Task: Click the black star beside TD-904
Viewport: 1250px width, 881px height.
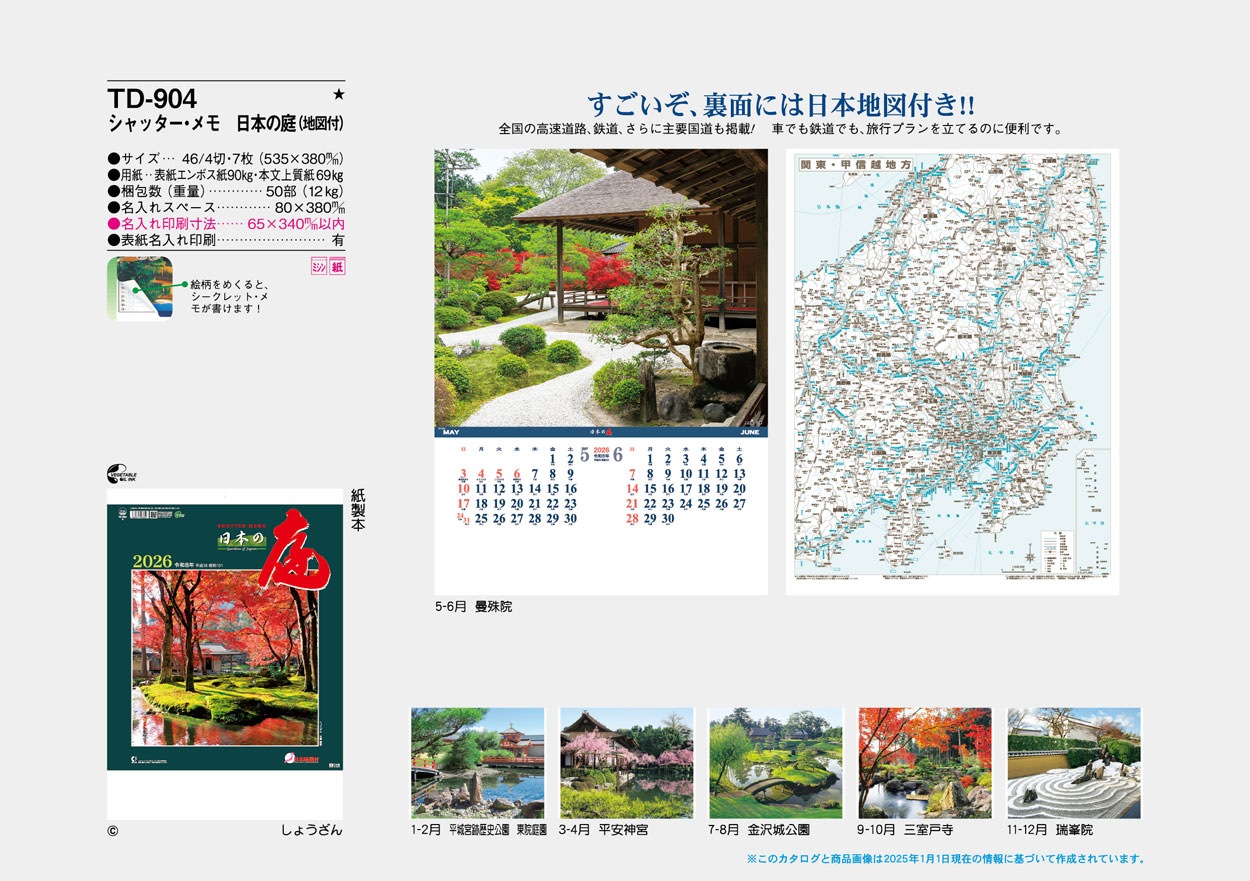Action: pyautogui.click(x=337, y=95)
